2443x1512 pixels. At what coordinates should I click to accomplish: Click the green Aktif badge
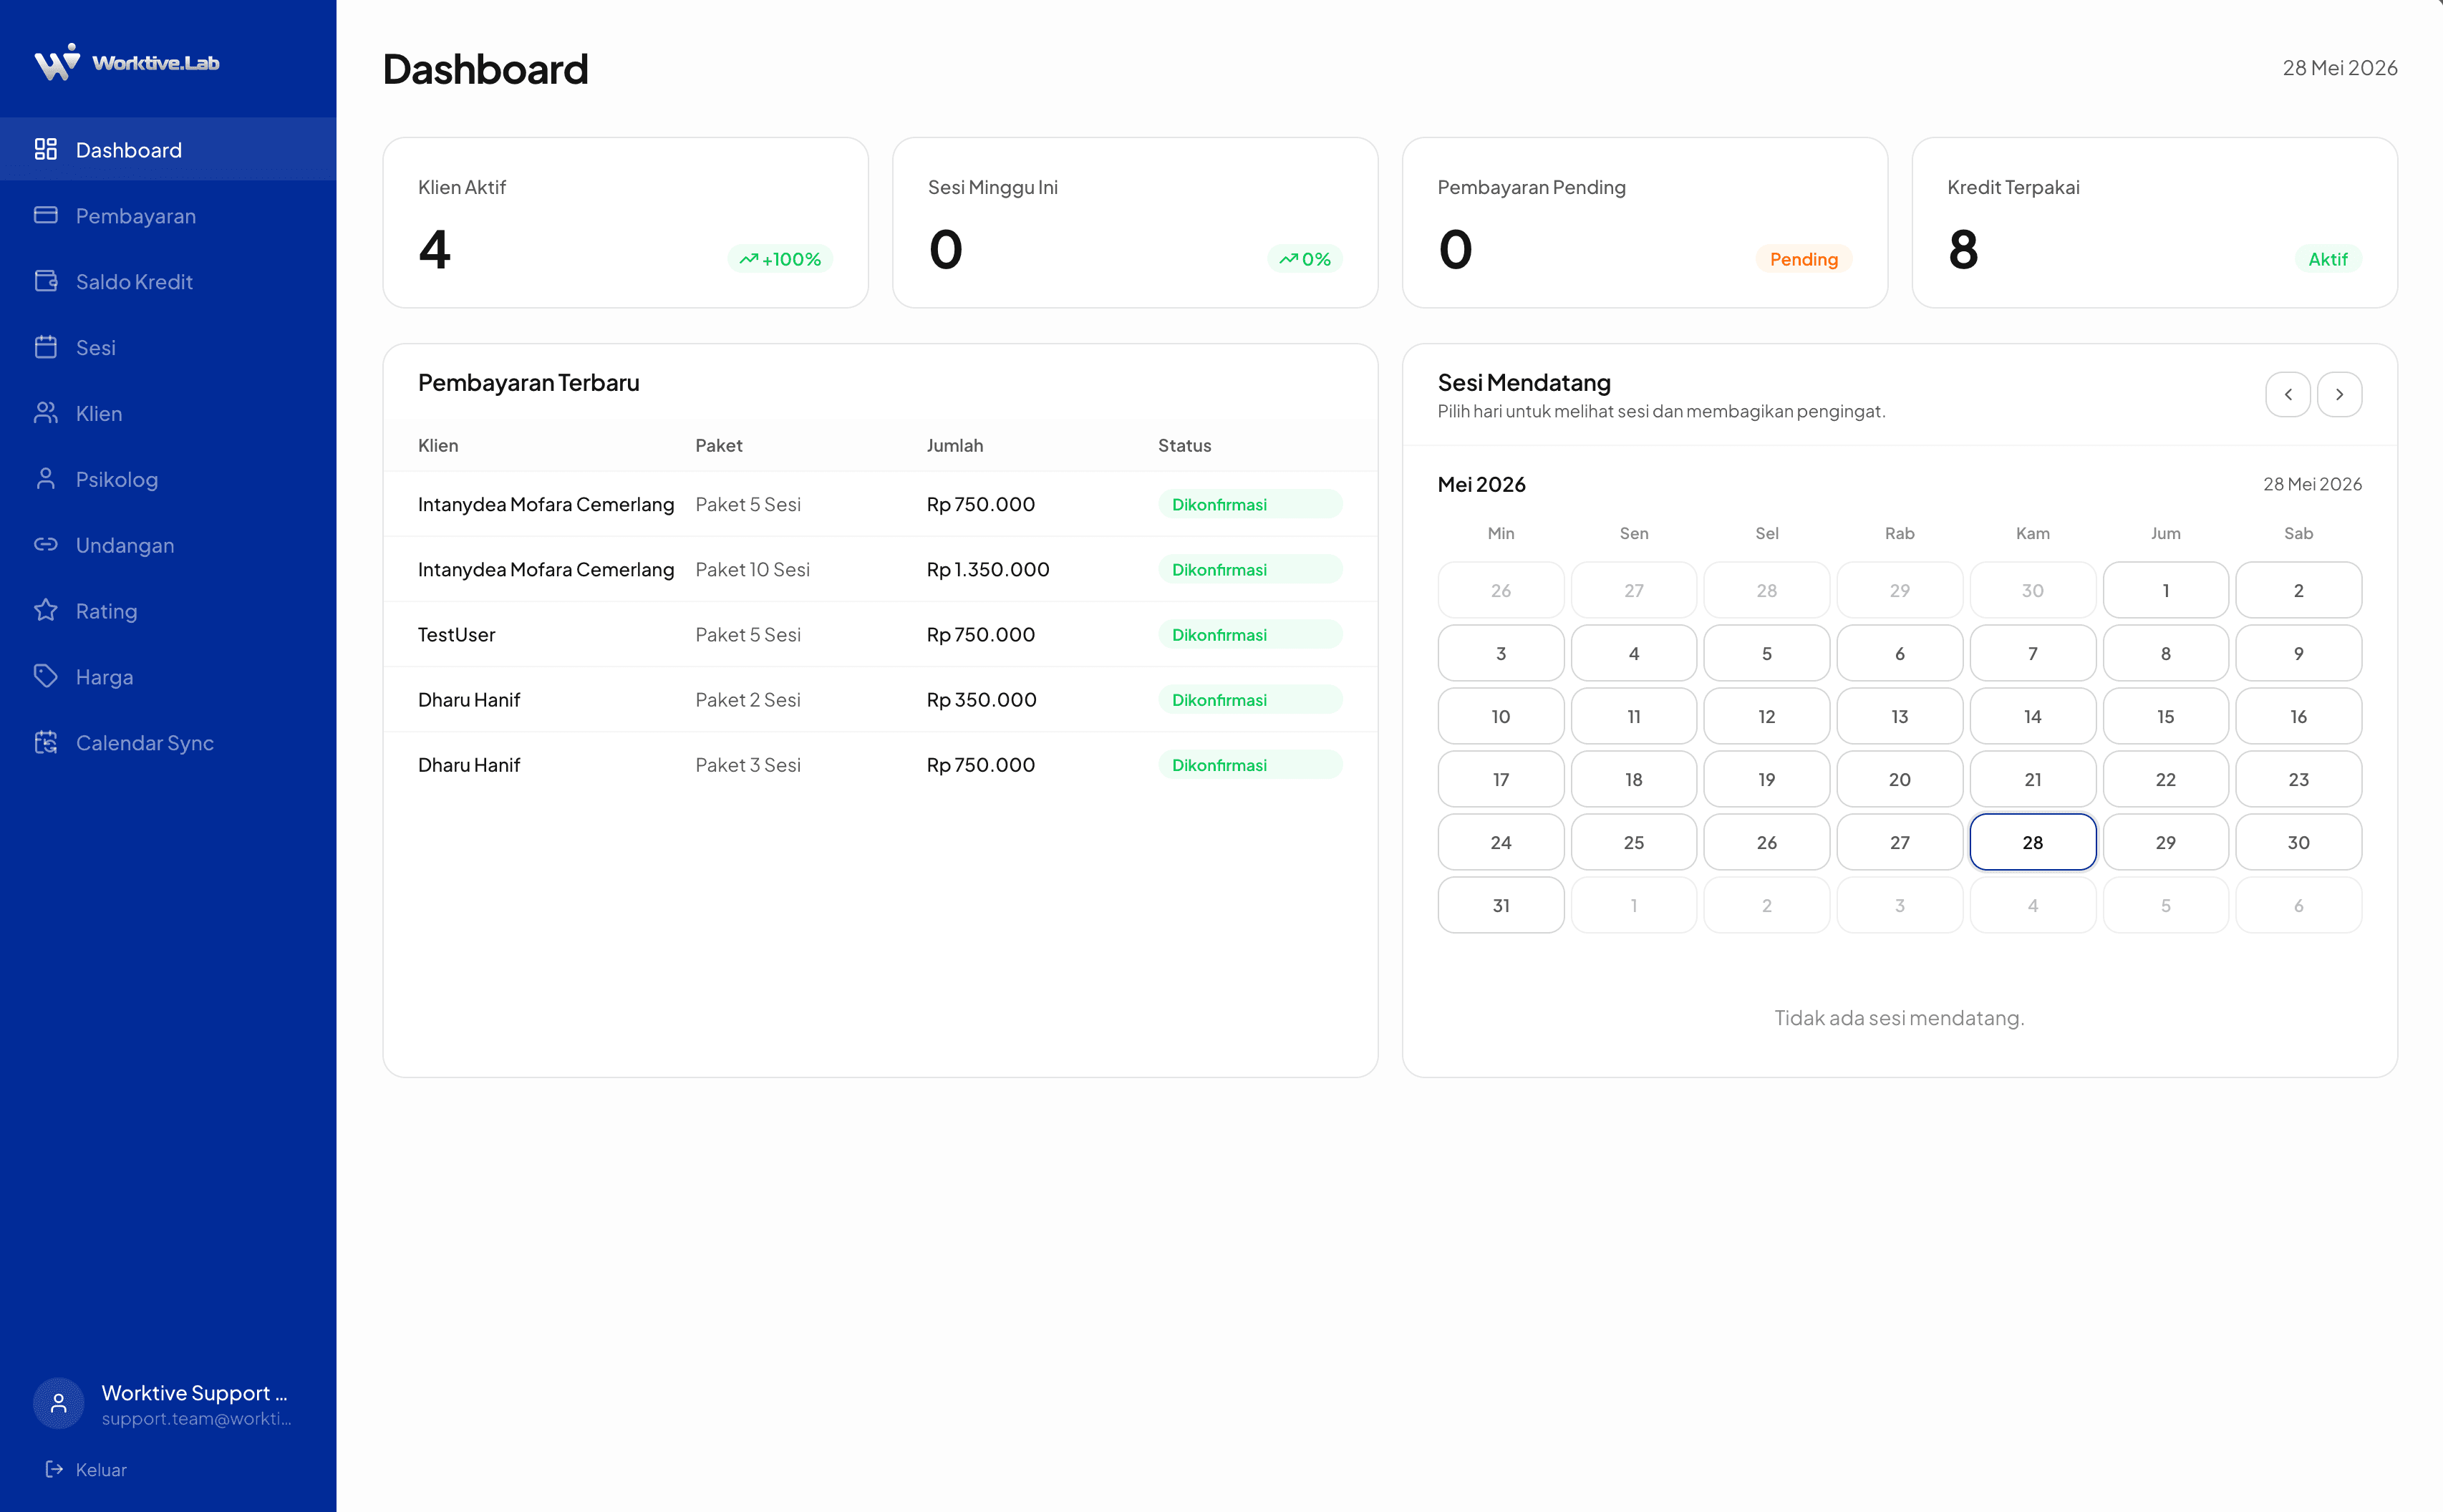(2327, 259)
